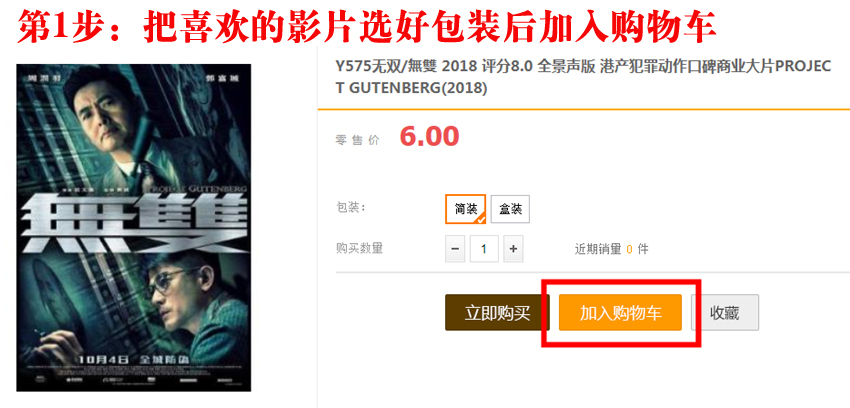Image resolution: width=850 pixels, height=408 pixels.
Task: Click the 近期销量 label
Action: (x=598, y=250)
